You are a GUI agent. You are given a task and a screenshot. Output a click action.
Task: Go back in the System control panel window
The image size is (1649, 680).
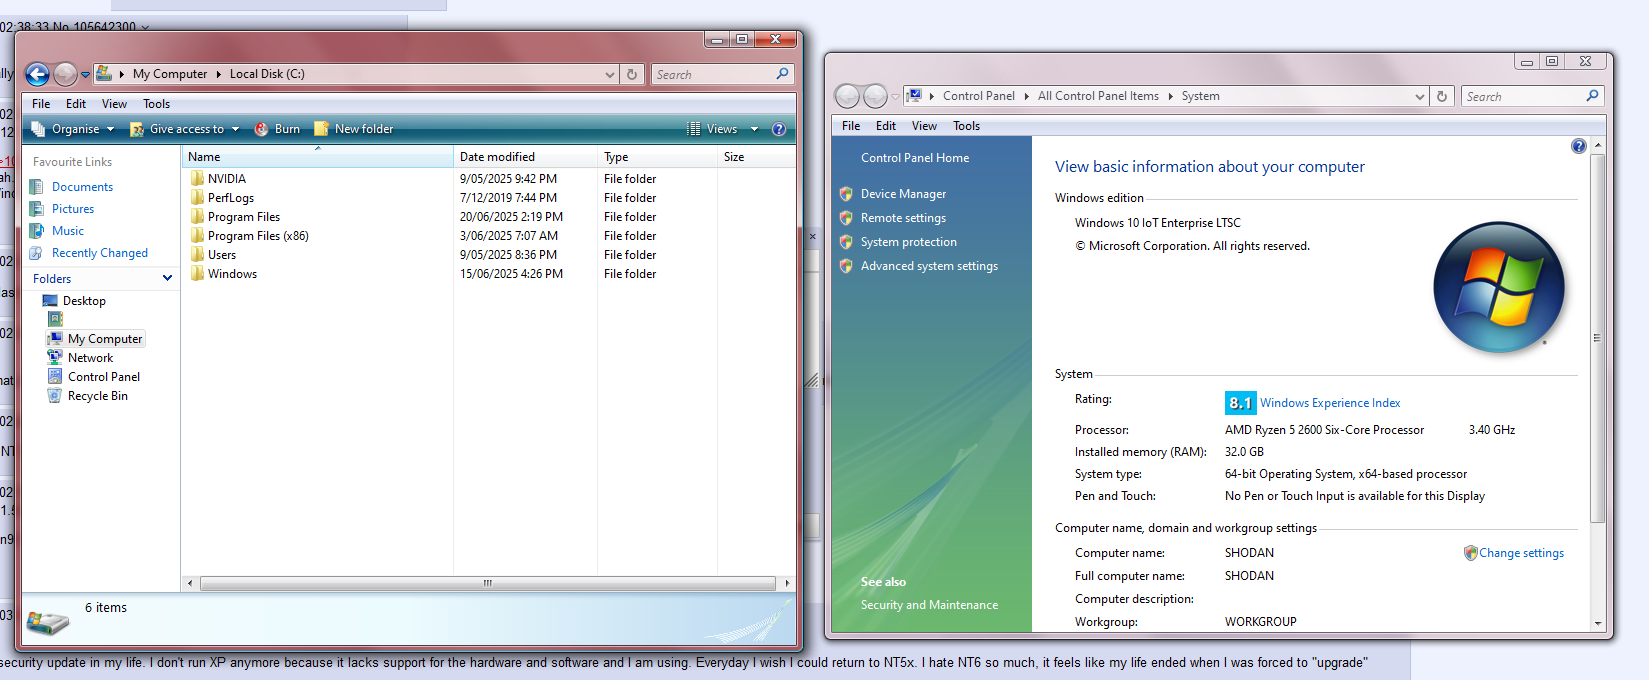pos(847,96)
